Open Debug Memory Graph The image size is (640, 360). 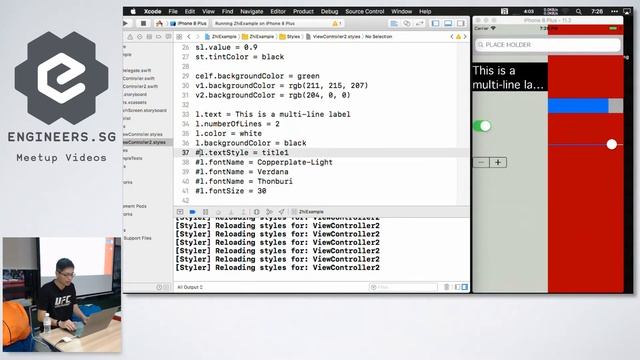click(269, 212)
